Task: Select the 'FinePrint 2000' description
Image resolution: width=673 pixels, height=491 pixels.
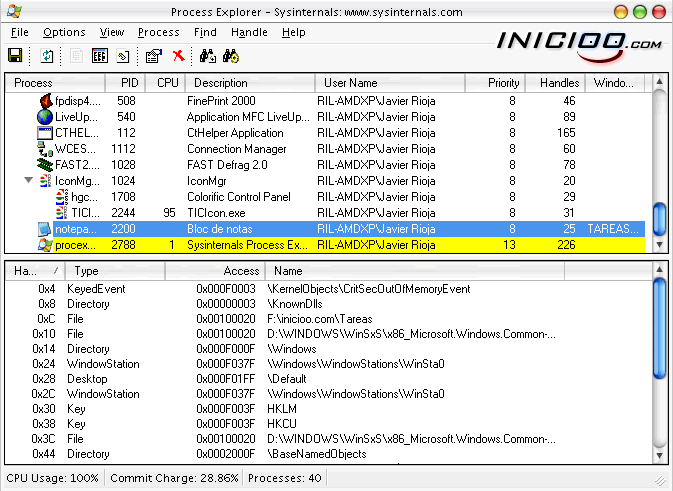Action: click(x=221, y=101)
